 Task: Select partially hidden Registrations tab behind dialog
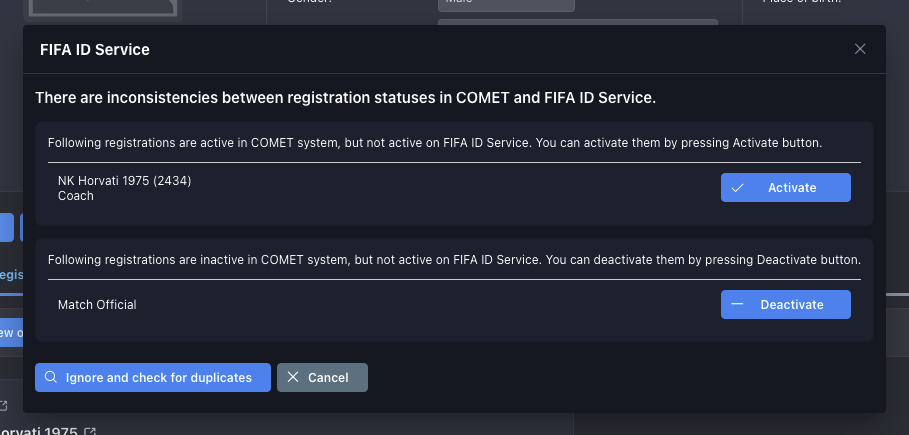point(10,275)
